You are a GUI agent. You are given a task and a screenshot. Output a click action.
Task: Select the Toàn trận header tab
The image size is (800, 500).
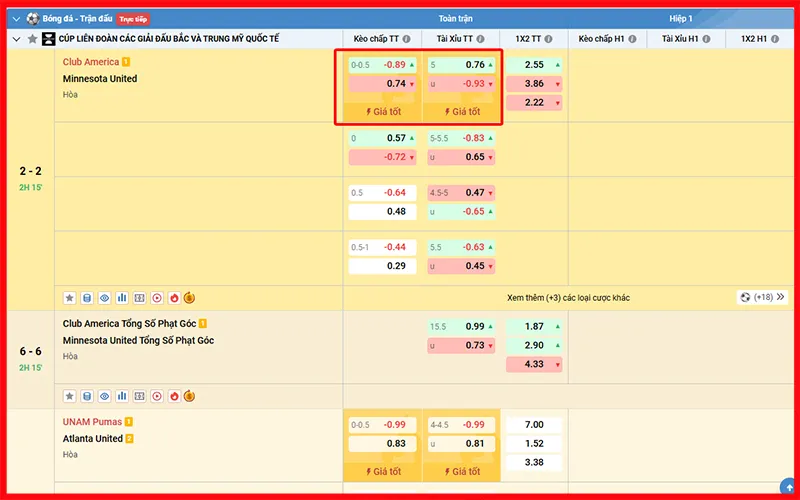pyautogui.click(x=455, y=19)
